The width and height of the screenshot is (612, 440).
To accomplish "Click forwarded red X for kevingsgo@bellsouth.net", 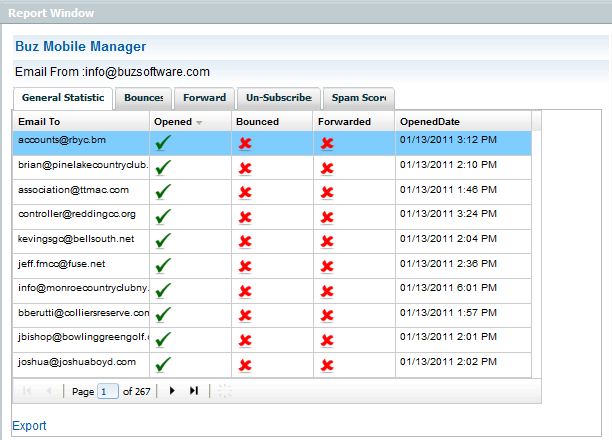I will coord(327,241).
